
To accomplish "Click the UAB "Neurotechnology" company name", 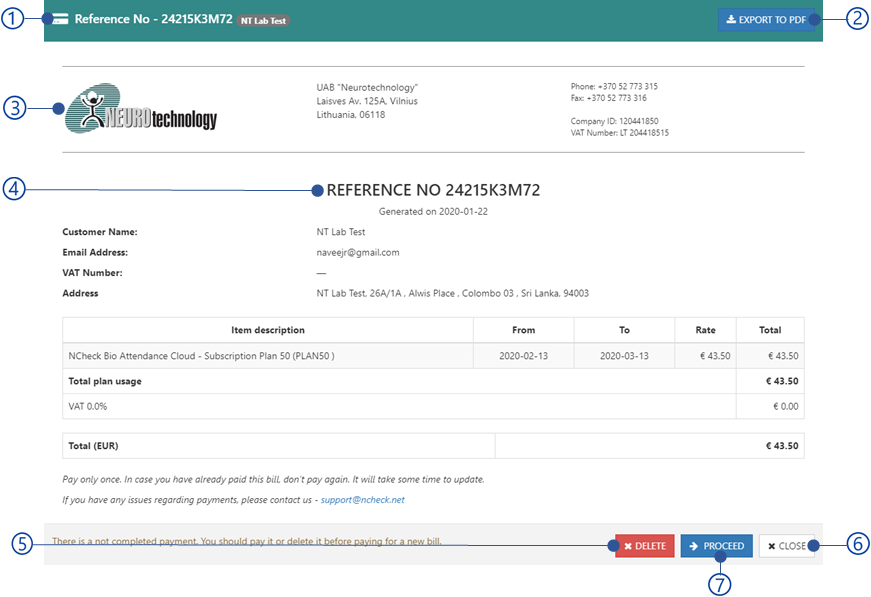I will (367, 88).
